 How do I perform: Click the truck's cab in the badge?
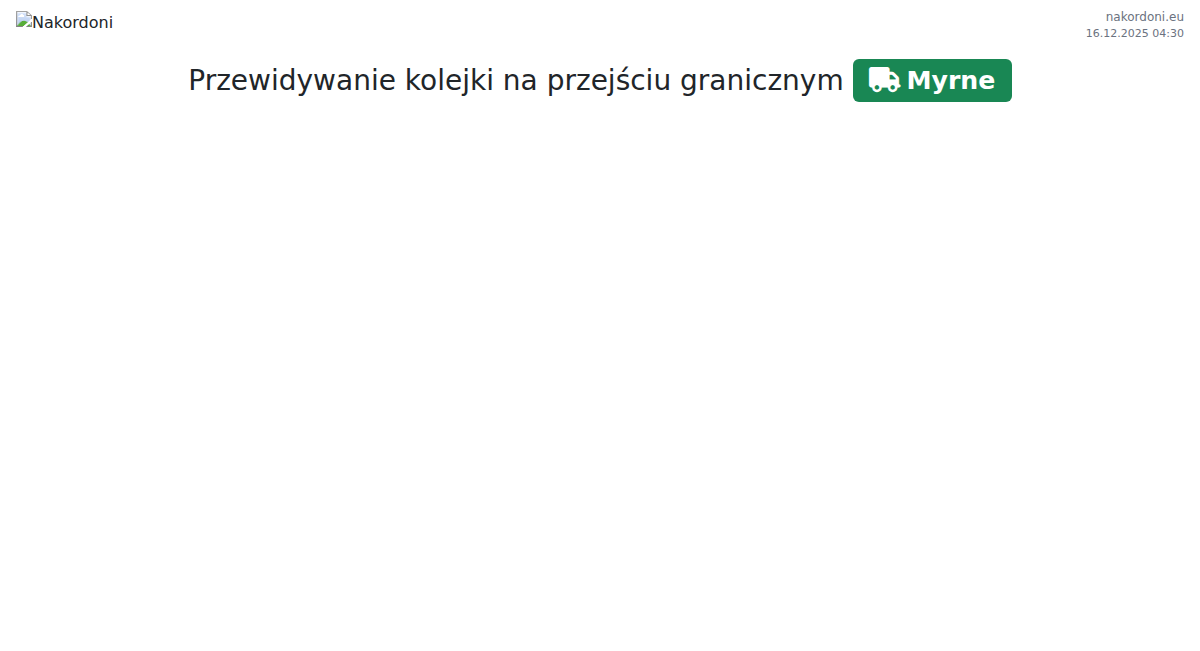(895, 78)
